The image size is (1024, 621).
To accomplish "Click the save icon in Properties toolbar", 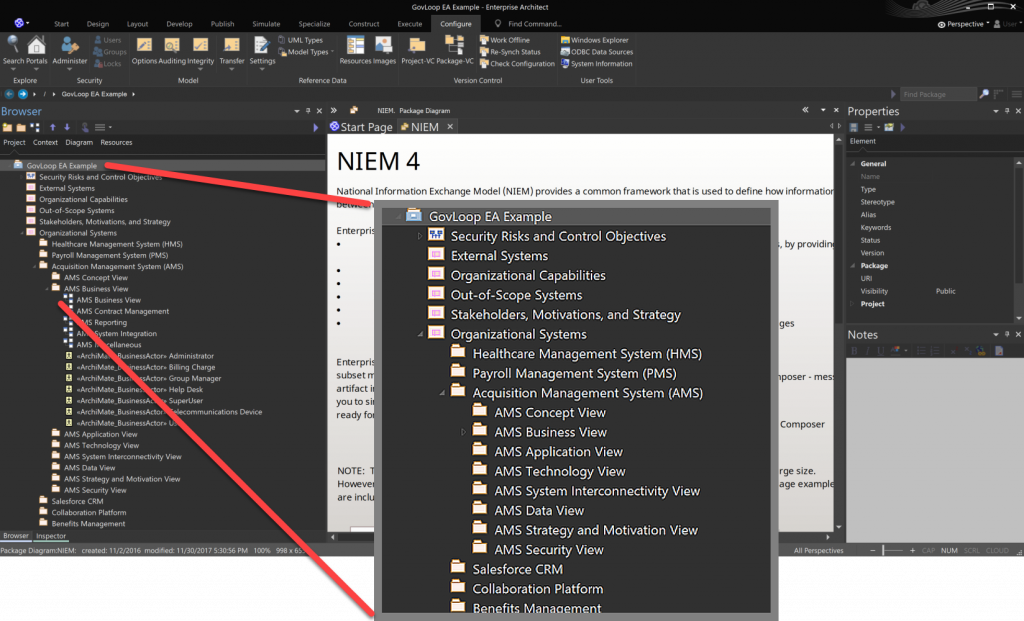I will [x=853, y=127].
